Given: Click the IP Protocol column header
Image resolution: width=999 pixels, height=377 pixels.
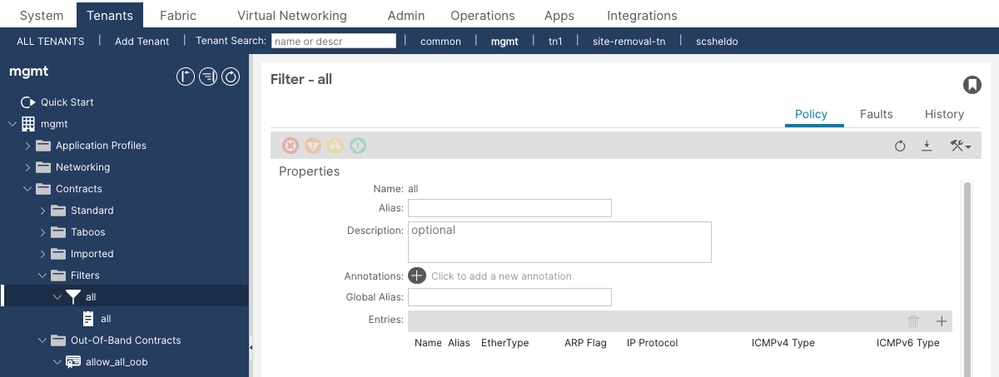Looking at the screenshot, I should (652, 343).
